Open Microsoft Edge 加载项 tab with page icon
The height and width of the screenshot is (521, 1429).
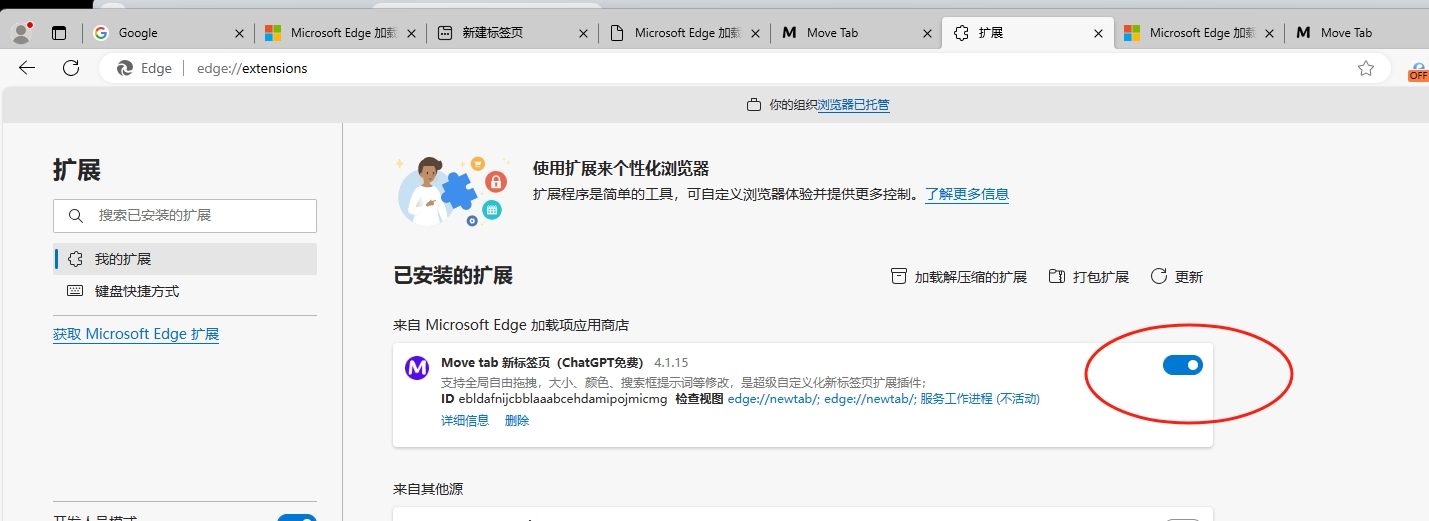[x=685, y=33]
